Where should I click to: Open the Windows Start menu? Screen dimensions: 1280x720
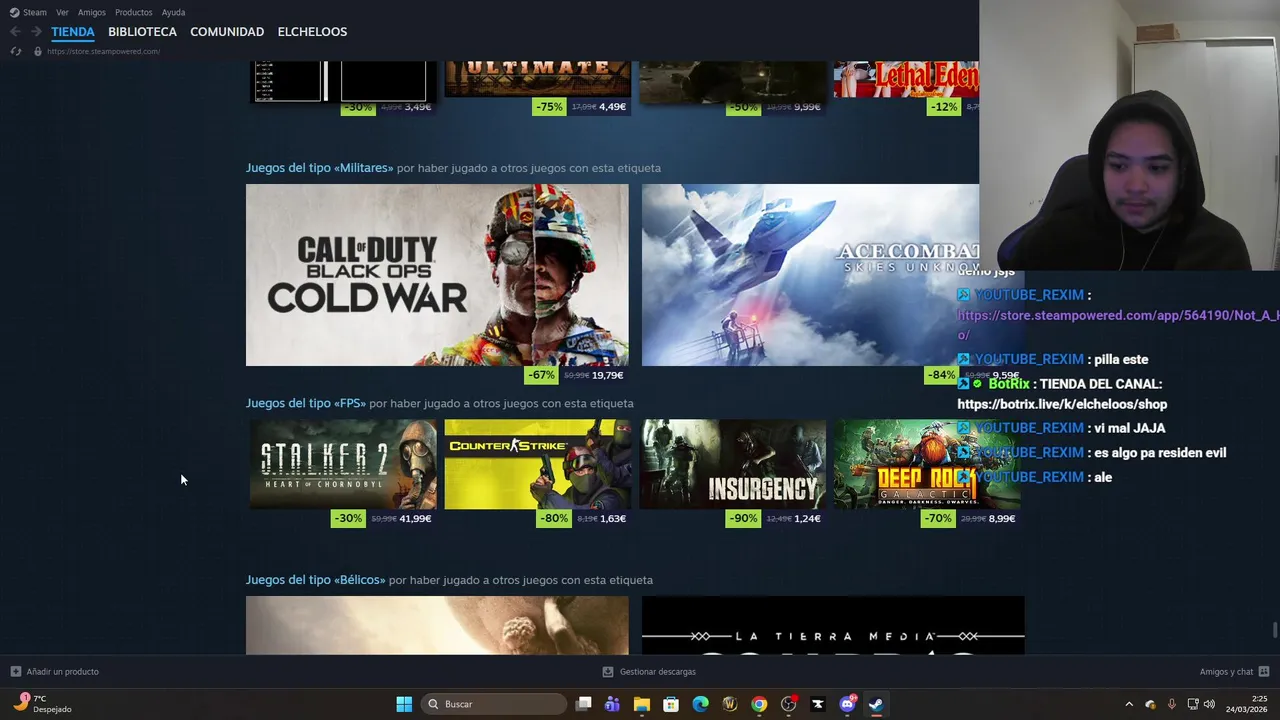click(404, 704)
